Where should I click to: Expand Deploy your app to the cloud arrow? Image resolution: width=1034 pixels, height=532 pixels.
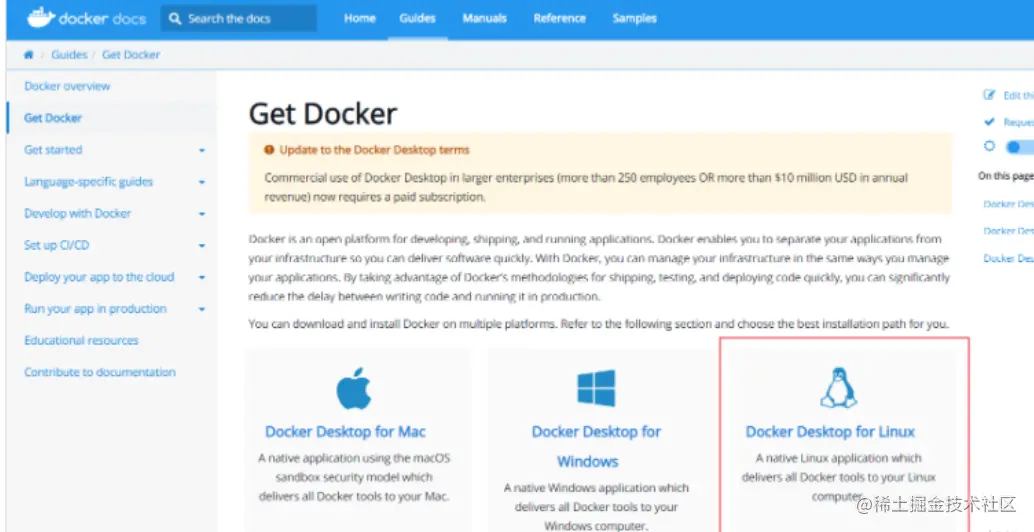click(x=202, y=278)
